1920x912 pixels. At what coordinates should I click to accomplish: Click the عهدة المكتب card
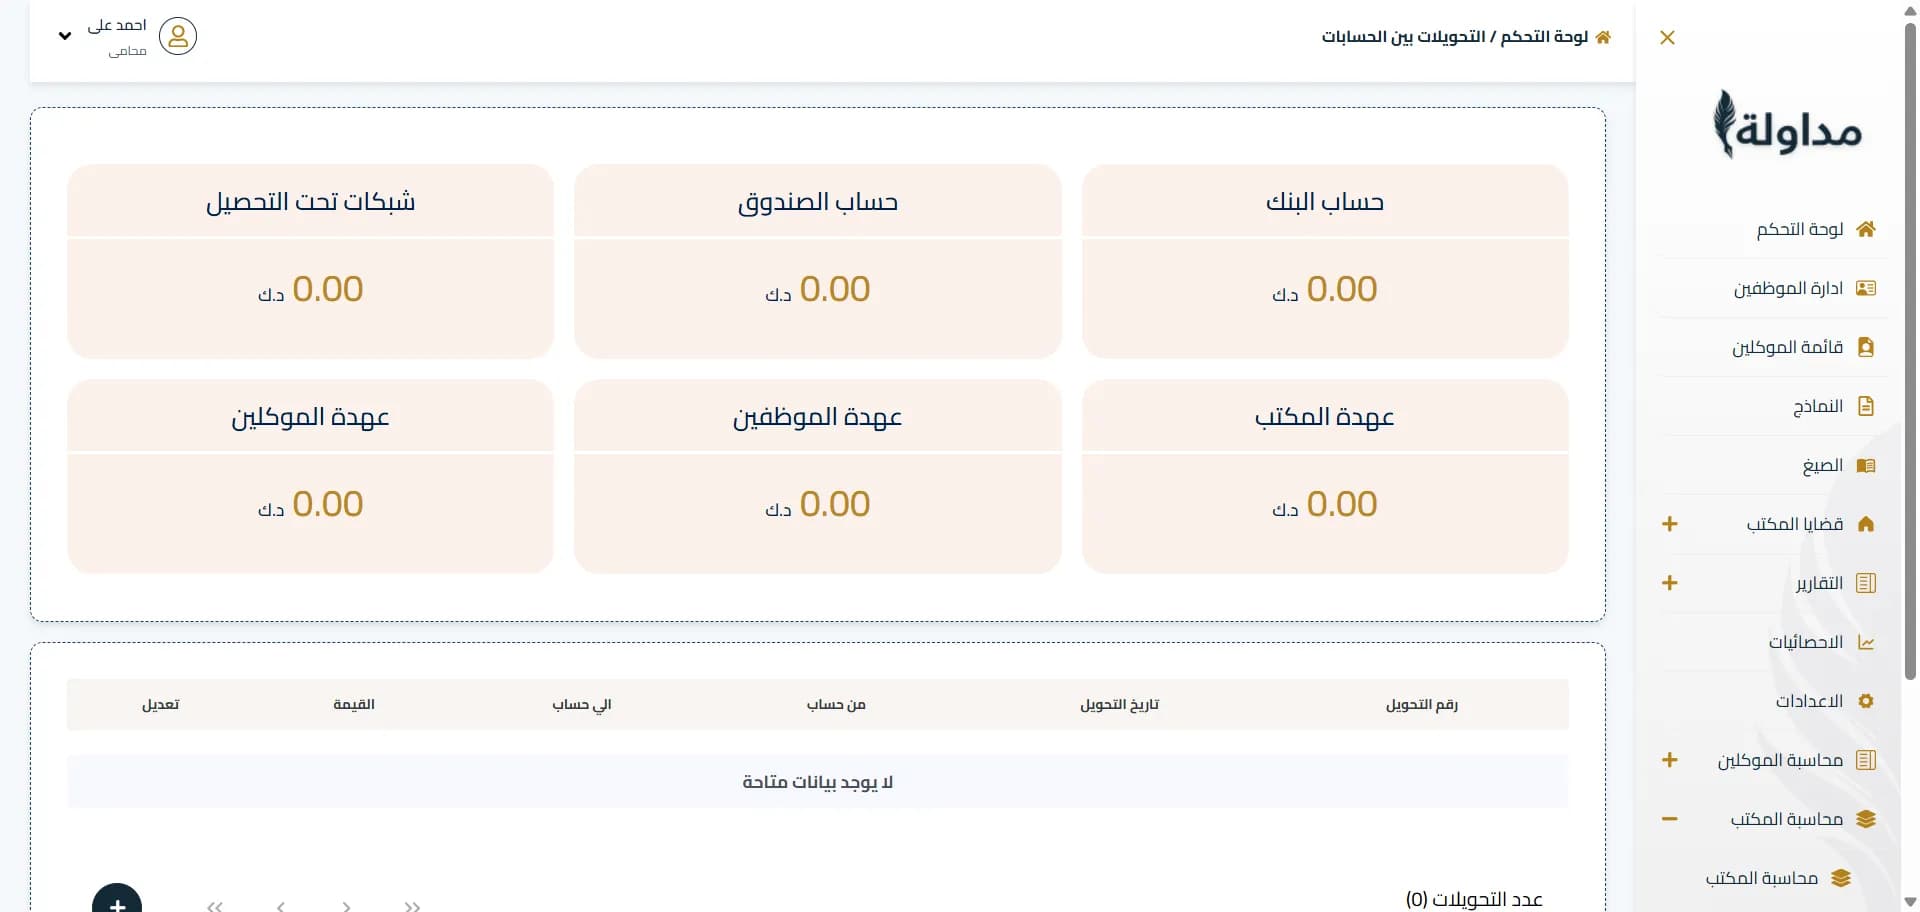1325,476
